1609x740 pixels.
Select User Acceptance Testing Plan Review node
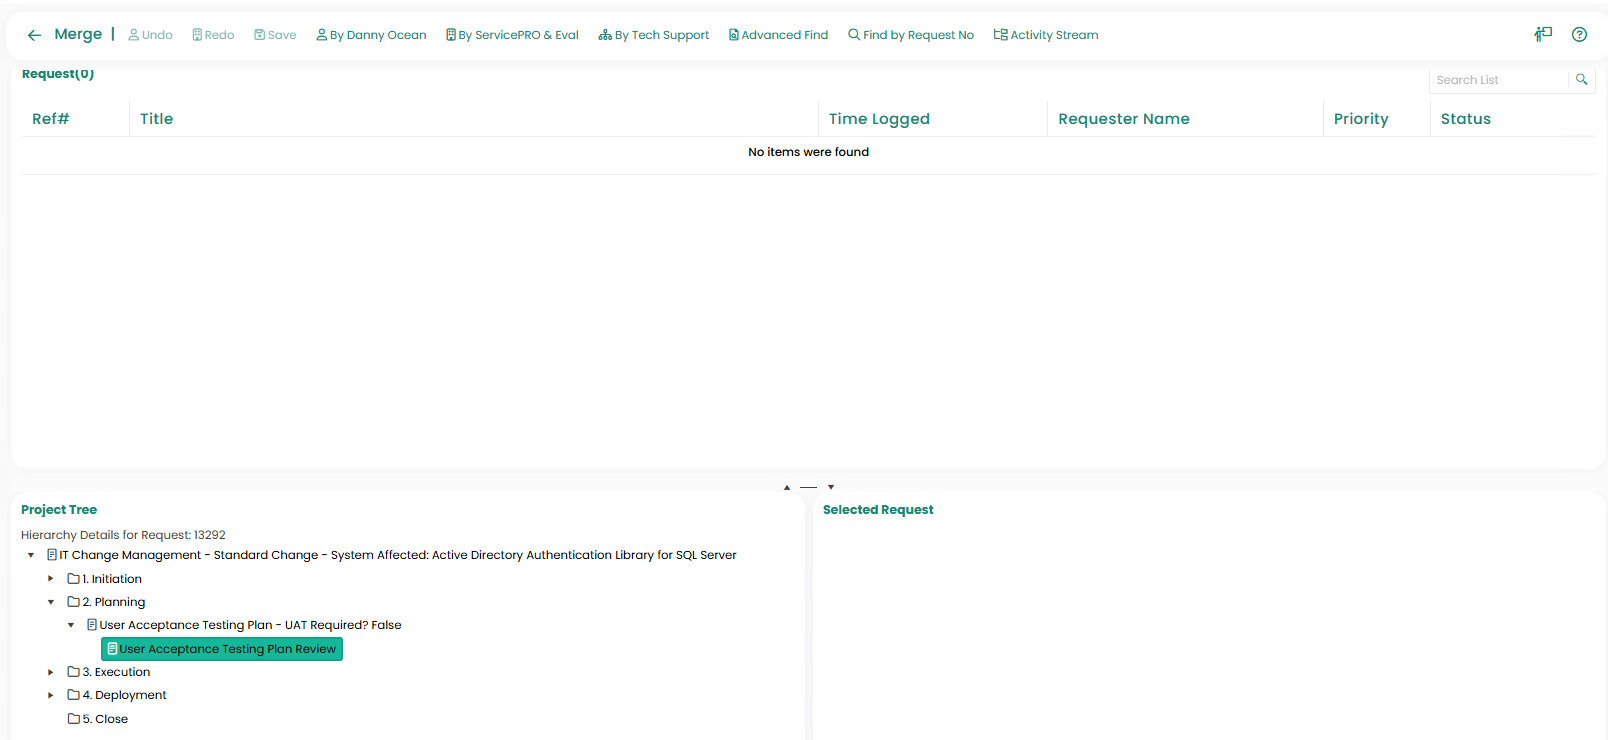(x=222, y=649)
